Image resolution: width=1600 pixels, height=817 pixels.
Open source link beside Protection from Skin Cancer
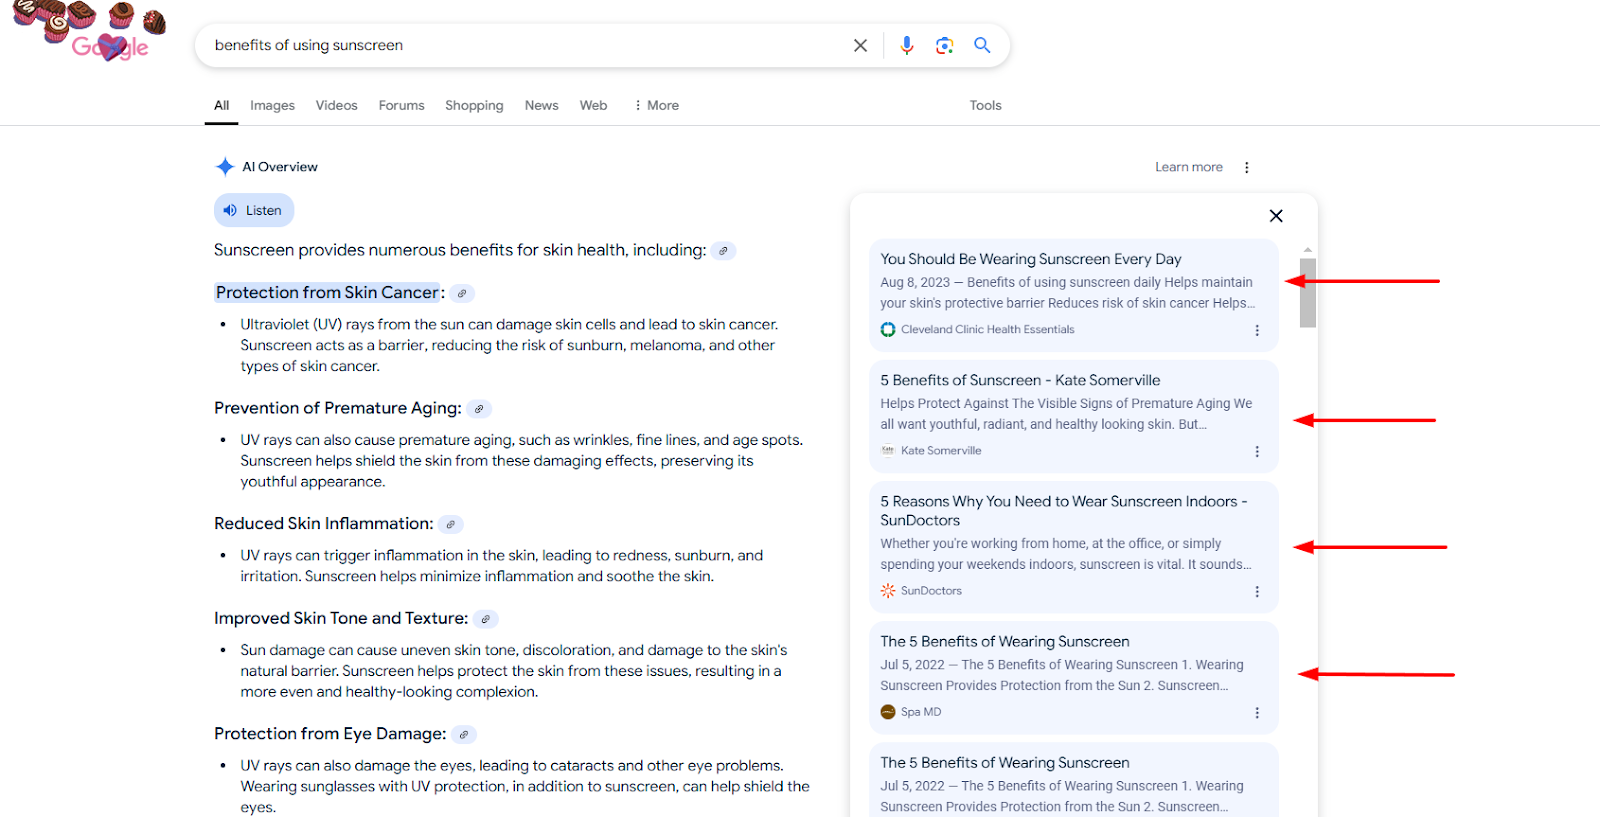[461, 293]
